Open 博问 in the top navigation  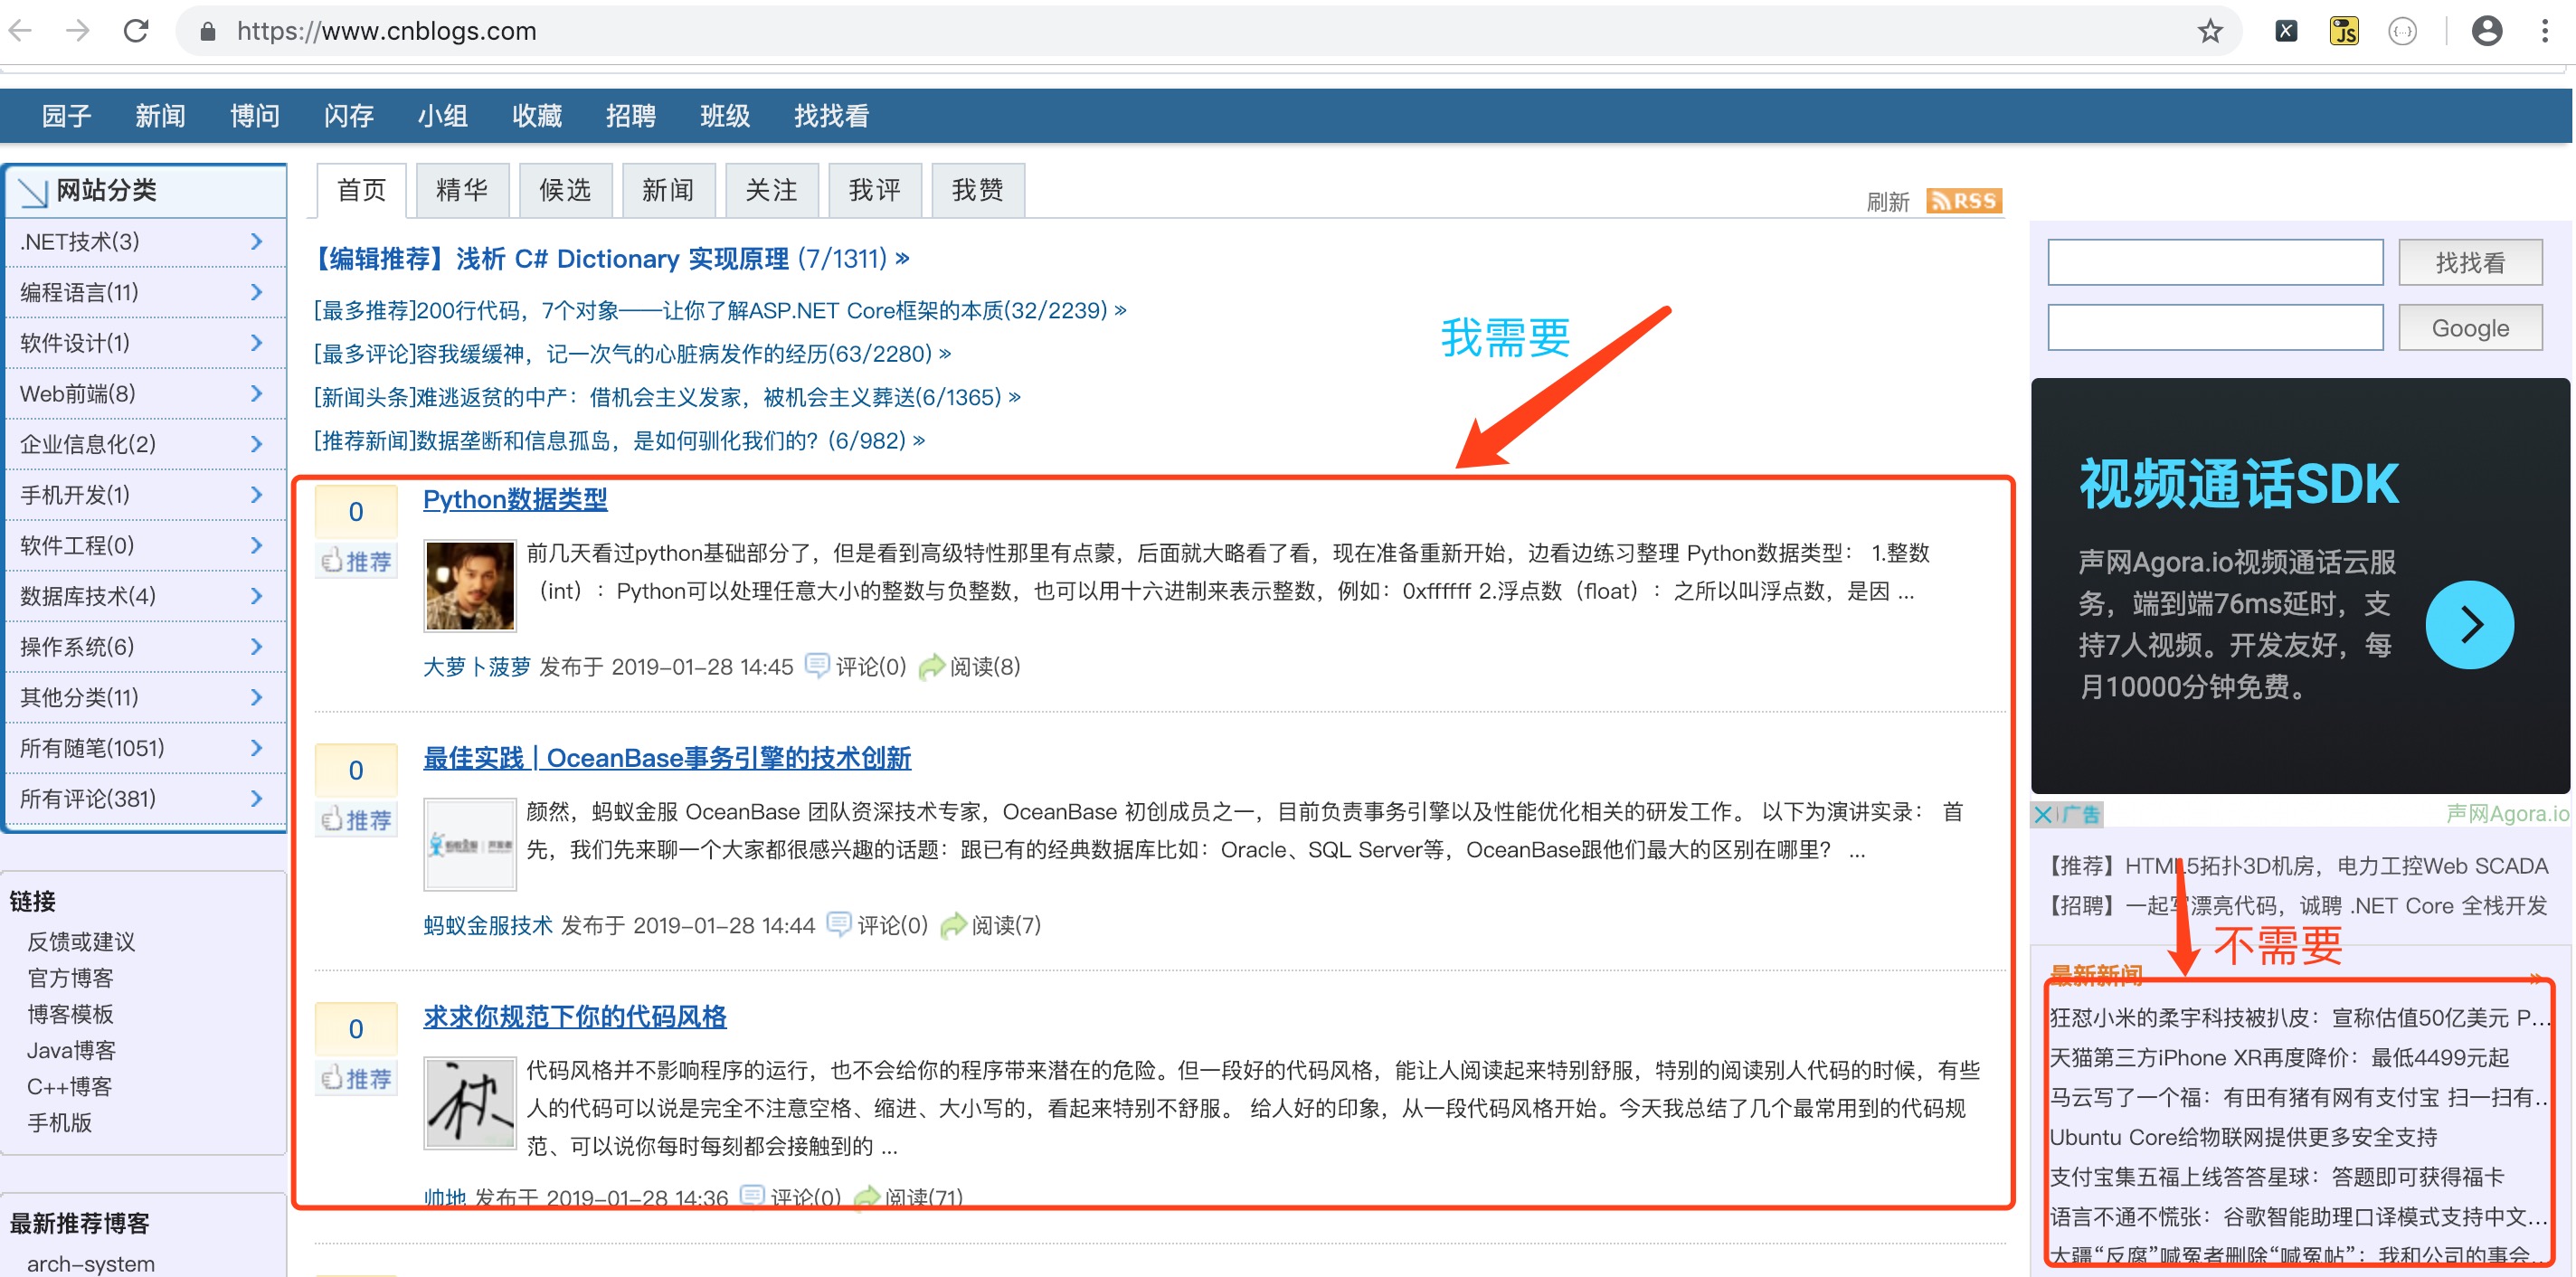254,116
